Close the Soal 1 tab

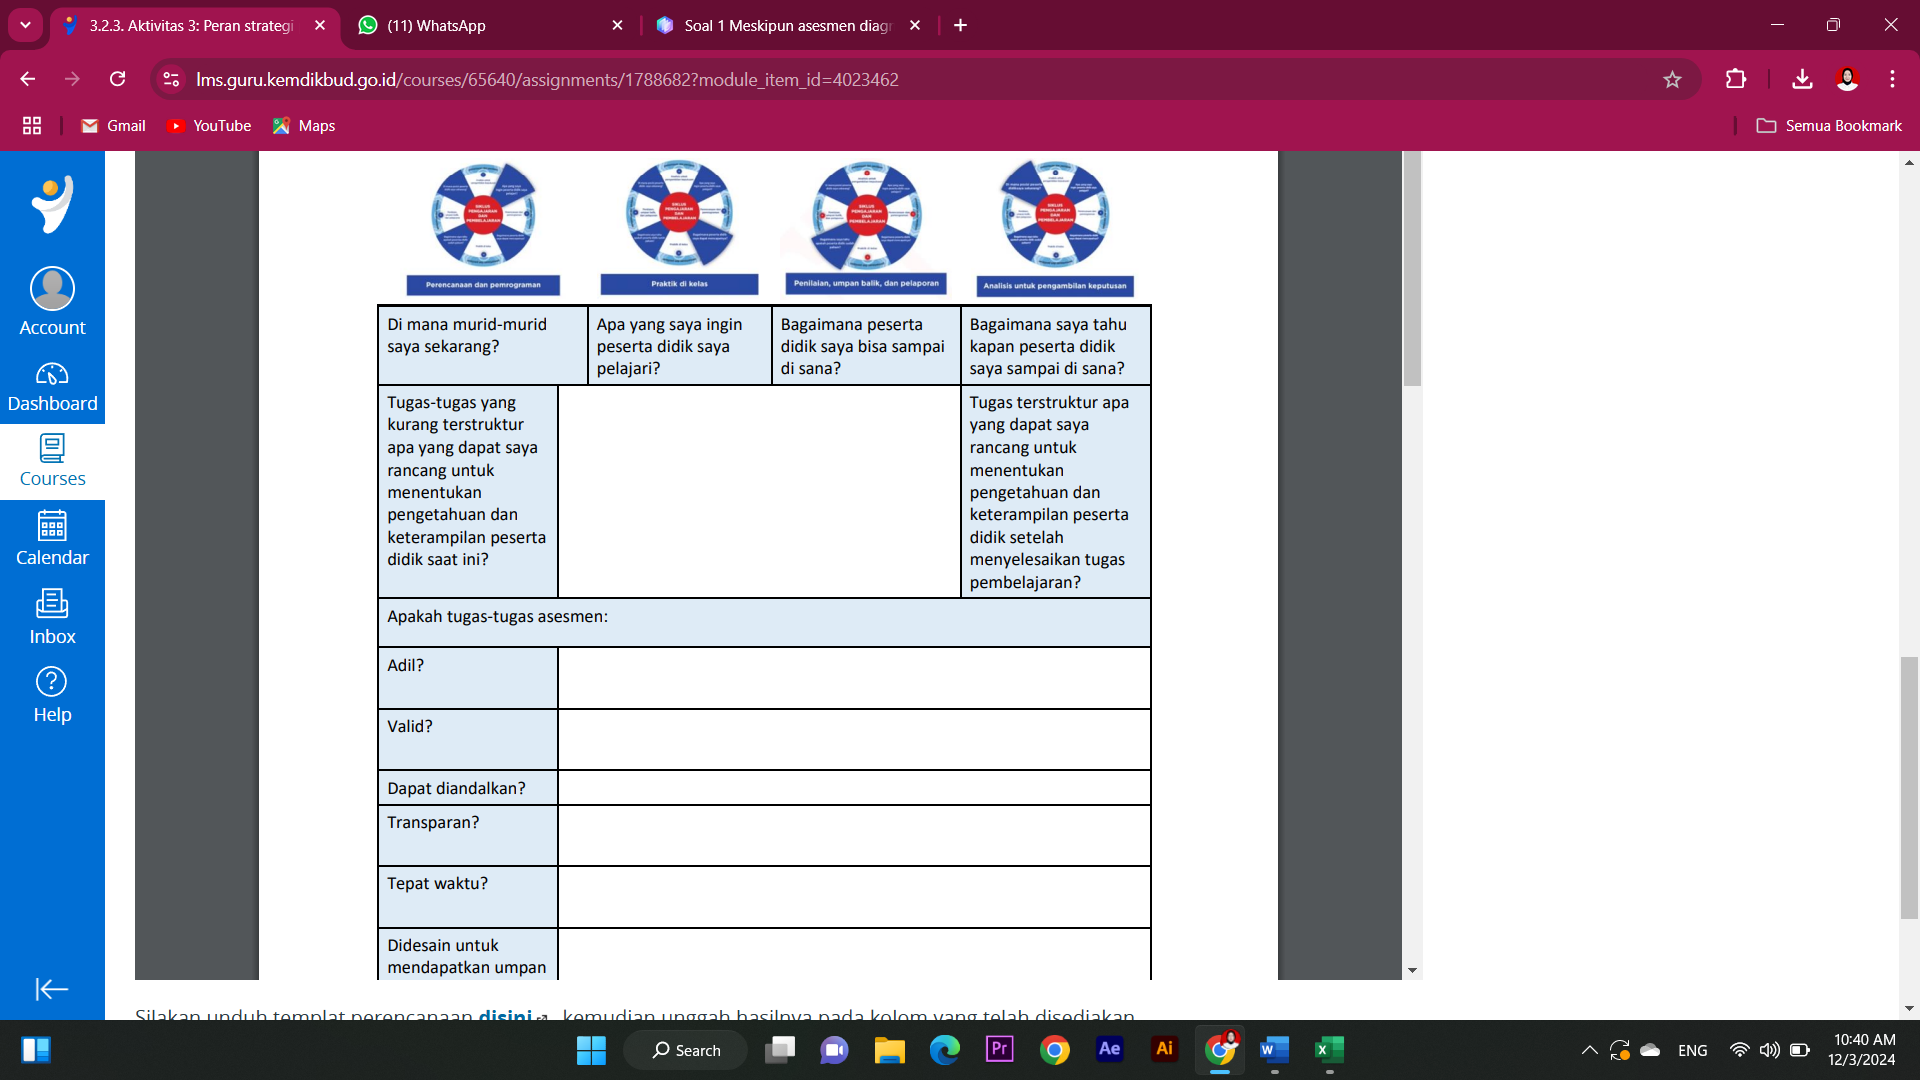point(914,25)
